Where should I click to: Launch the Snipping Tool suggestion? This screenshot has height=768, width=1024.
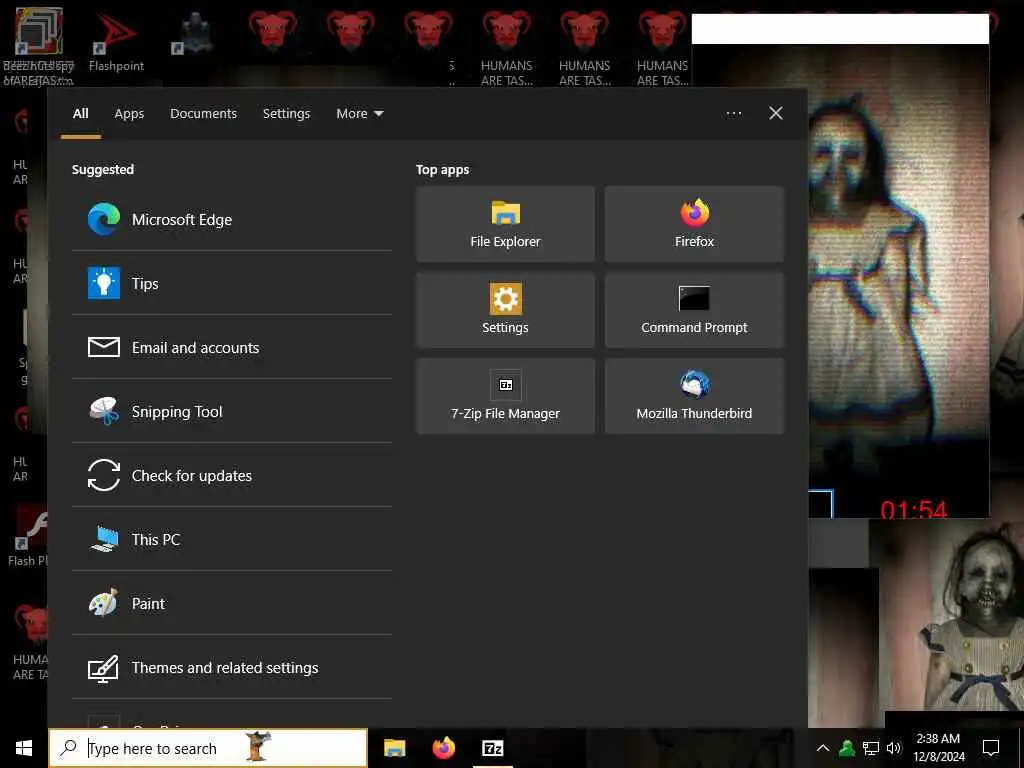point(232,411)
